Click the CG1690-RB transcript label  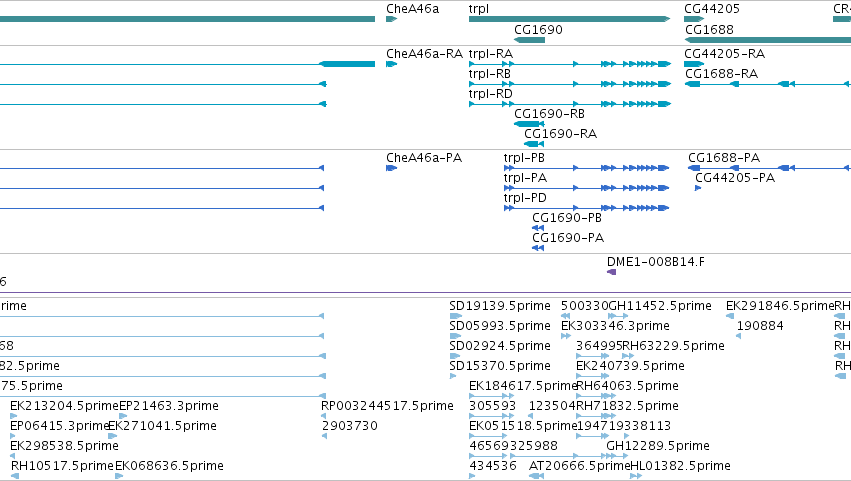(549, 114)
